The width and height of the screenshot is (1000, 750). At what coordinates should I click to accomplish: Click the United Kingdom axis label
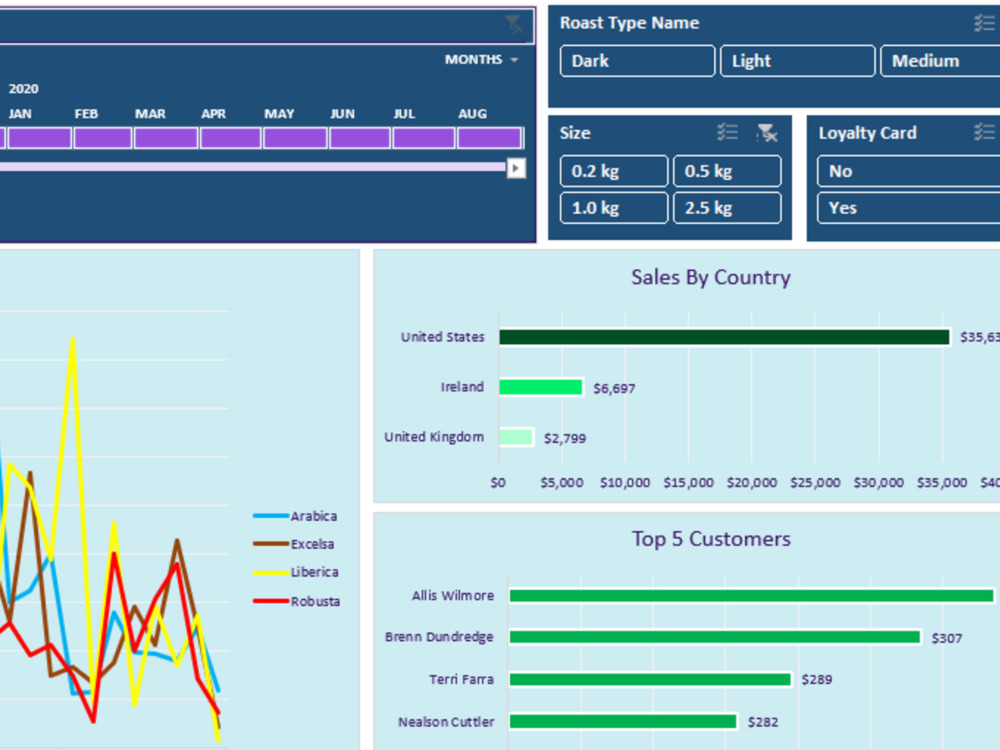[x=434, y=437]
